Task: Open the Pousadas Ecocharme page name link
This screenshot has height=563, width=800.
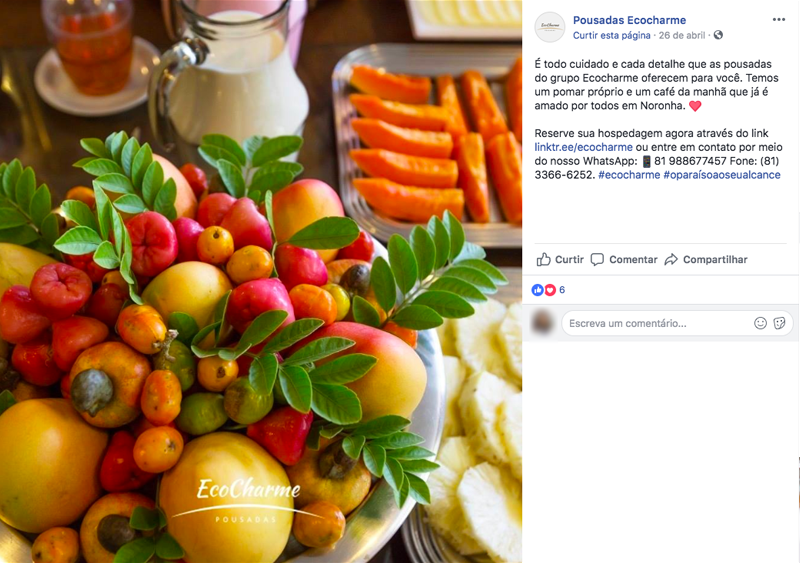Action: 629,20
